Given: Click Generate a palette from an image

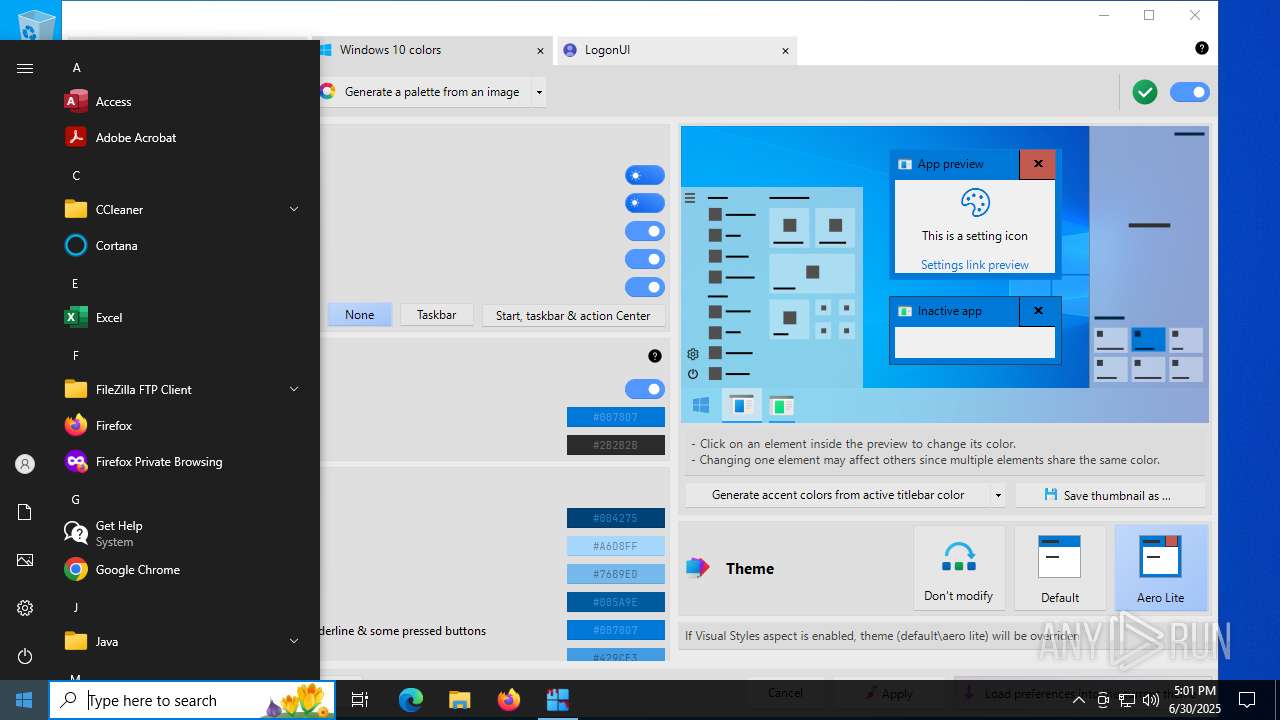Looking at the screenshot, I should point(426,92).
